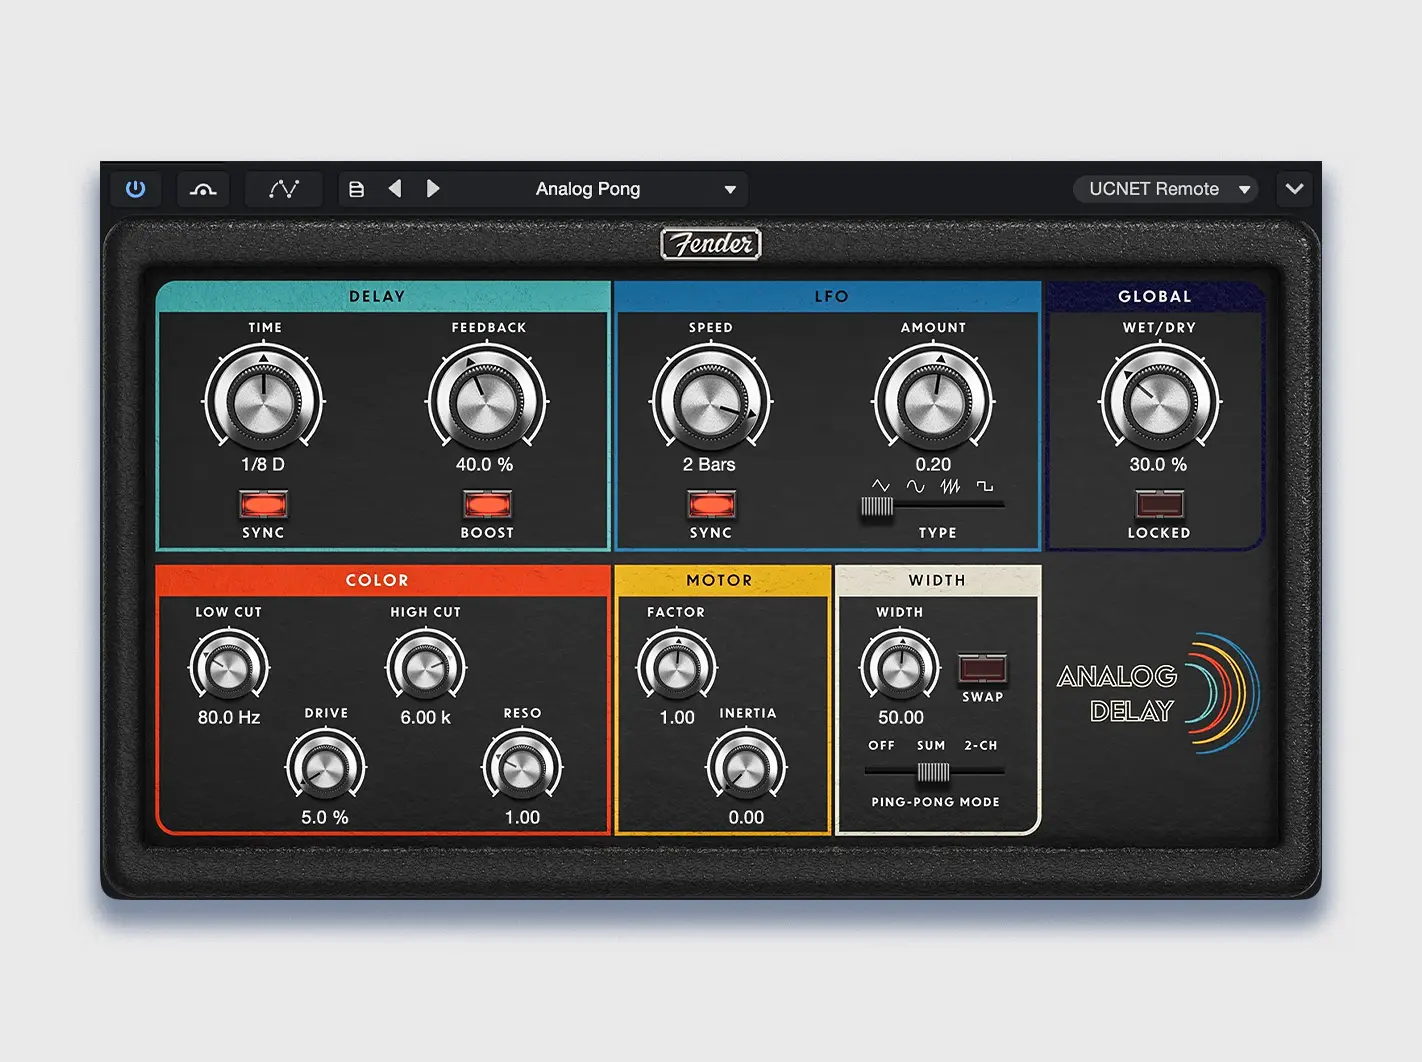Click the ping-pong mode slider handle
The height and width of the screenshot is (1062, 1422).
point(933,772)
